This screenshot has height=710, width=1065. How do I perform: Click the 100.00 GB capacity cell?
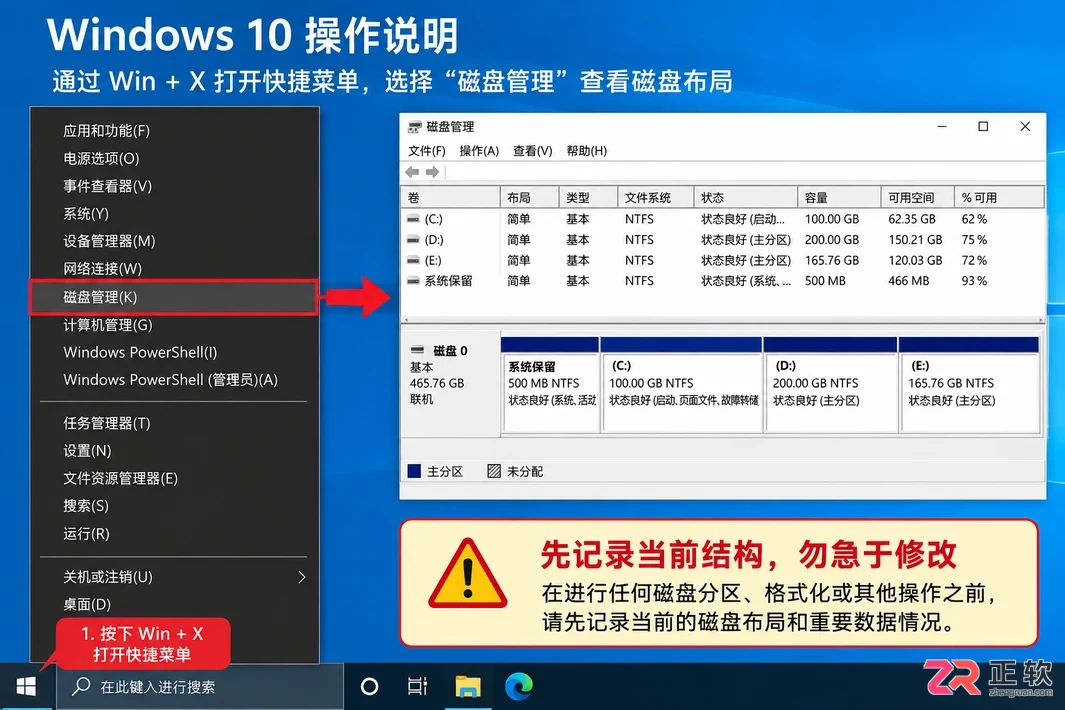pos(831,219)
